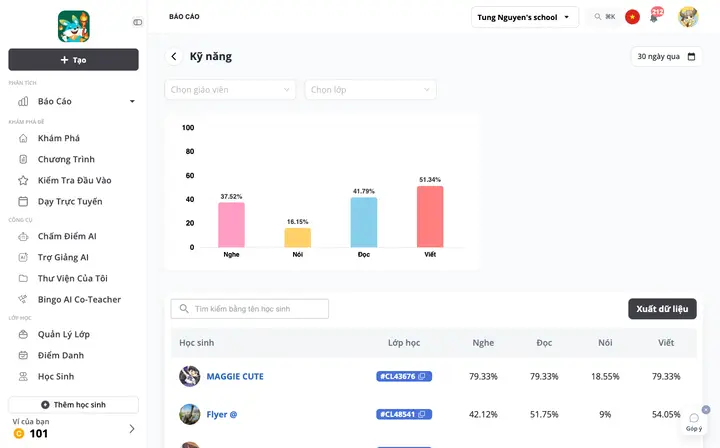The width and height of the screenshot is (720, 448).
Task: Sort by the Viết column header
Action: [666, 343]
